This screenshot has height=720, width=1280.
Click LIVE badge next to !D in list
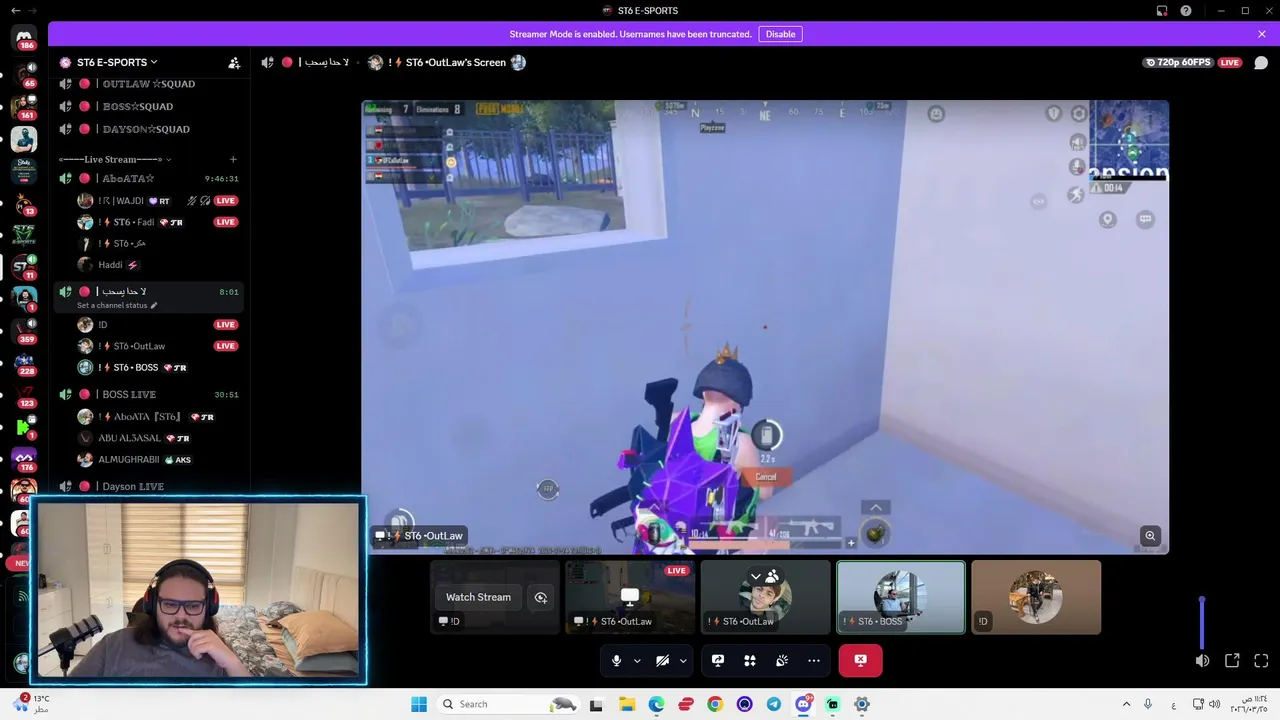click(x=226, y=325)
